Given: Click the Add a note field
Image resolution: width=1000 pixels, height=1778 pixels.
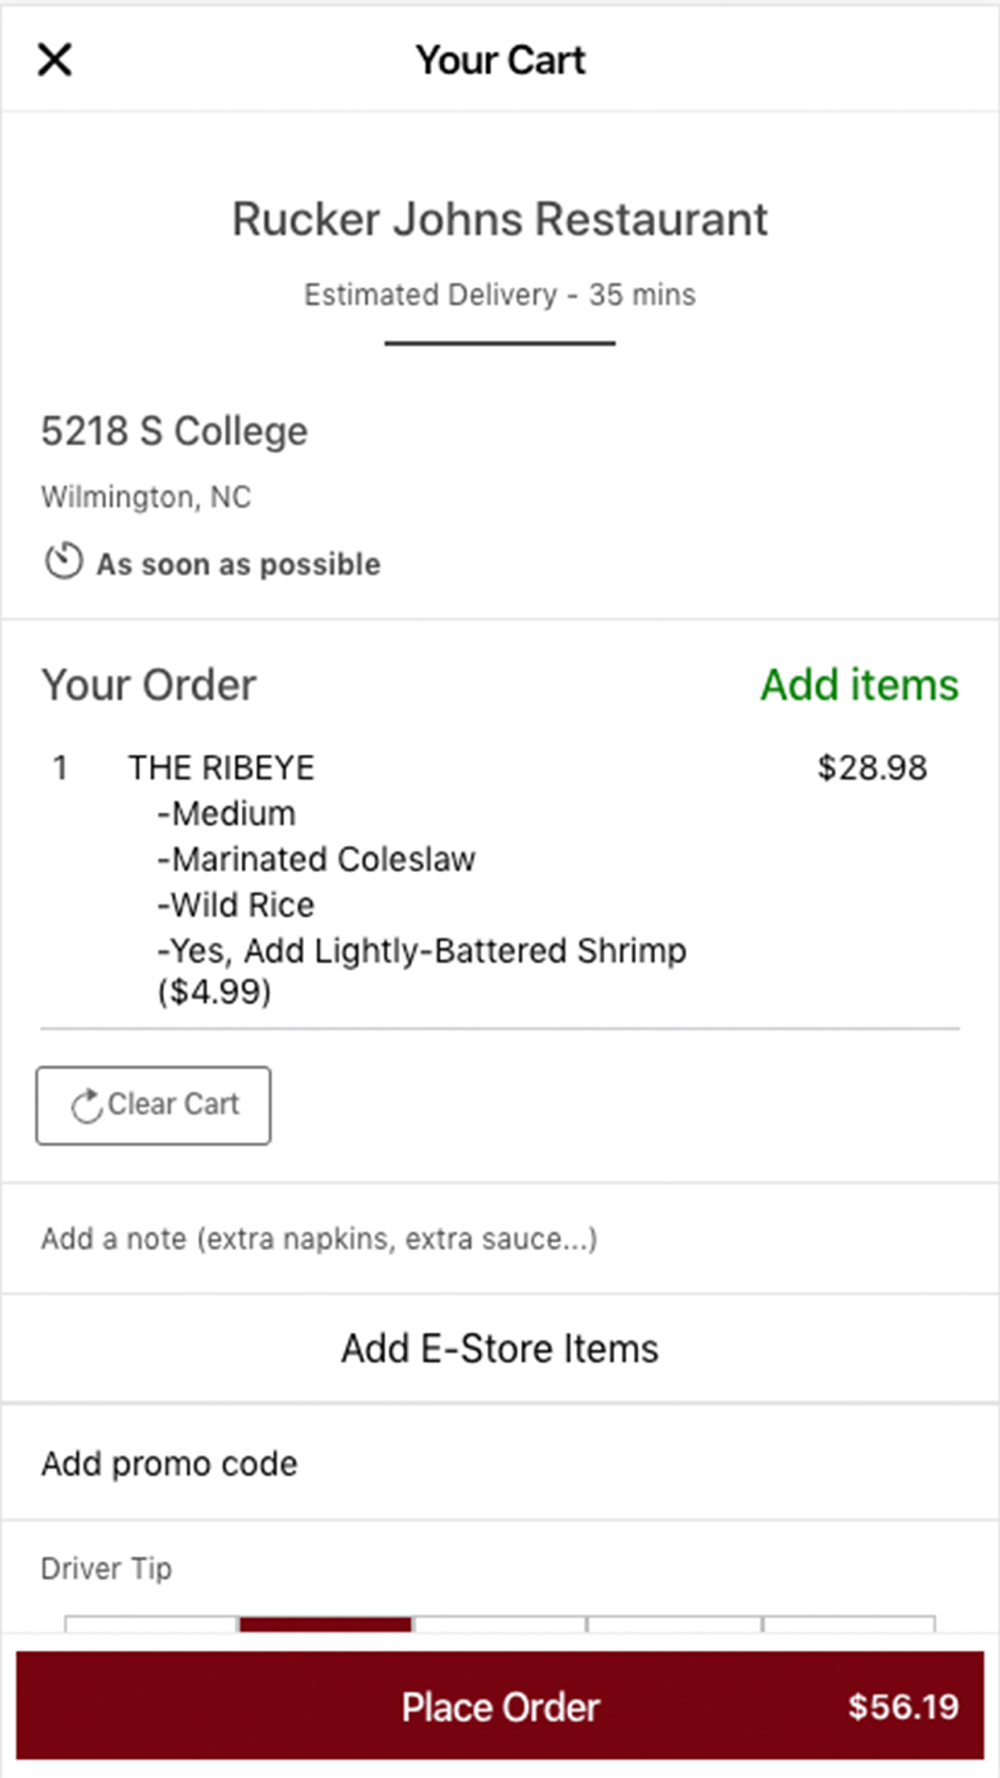Looking at the screenshot, I should (x=500, y=1239).
